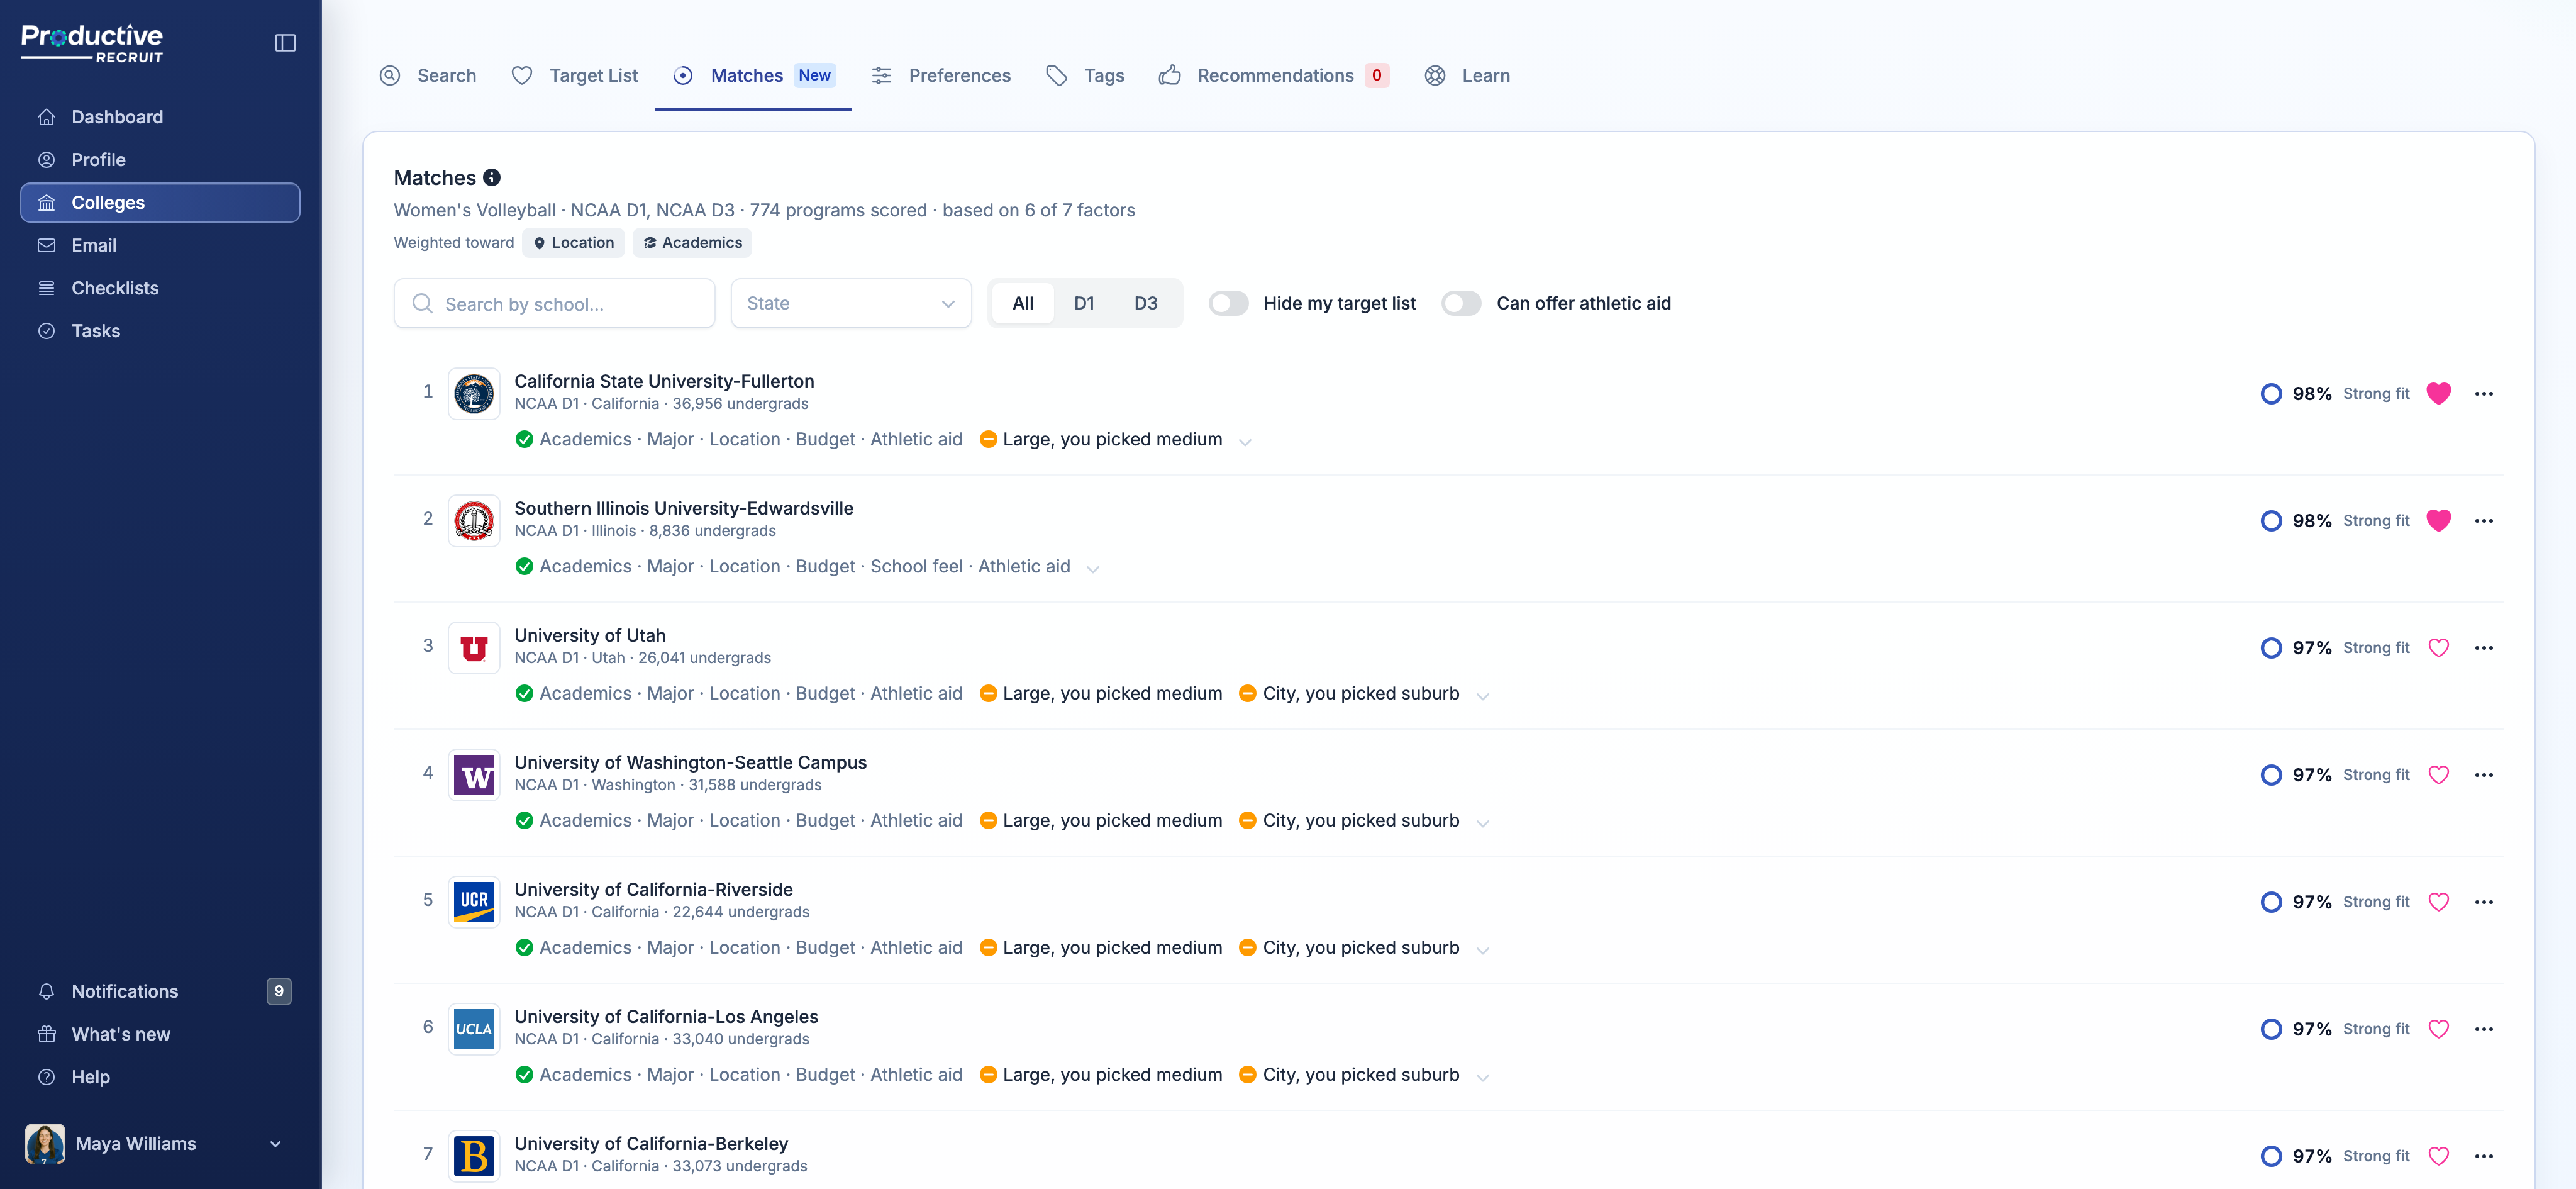The width and height of the screenshot is (2576, 1189).
Task: Open Checklists in sidebar
Action: [x=160, y=288]
